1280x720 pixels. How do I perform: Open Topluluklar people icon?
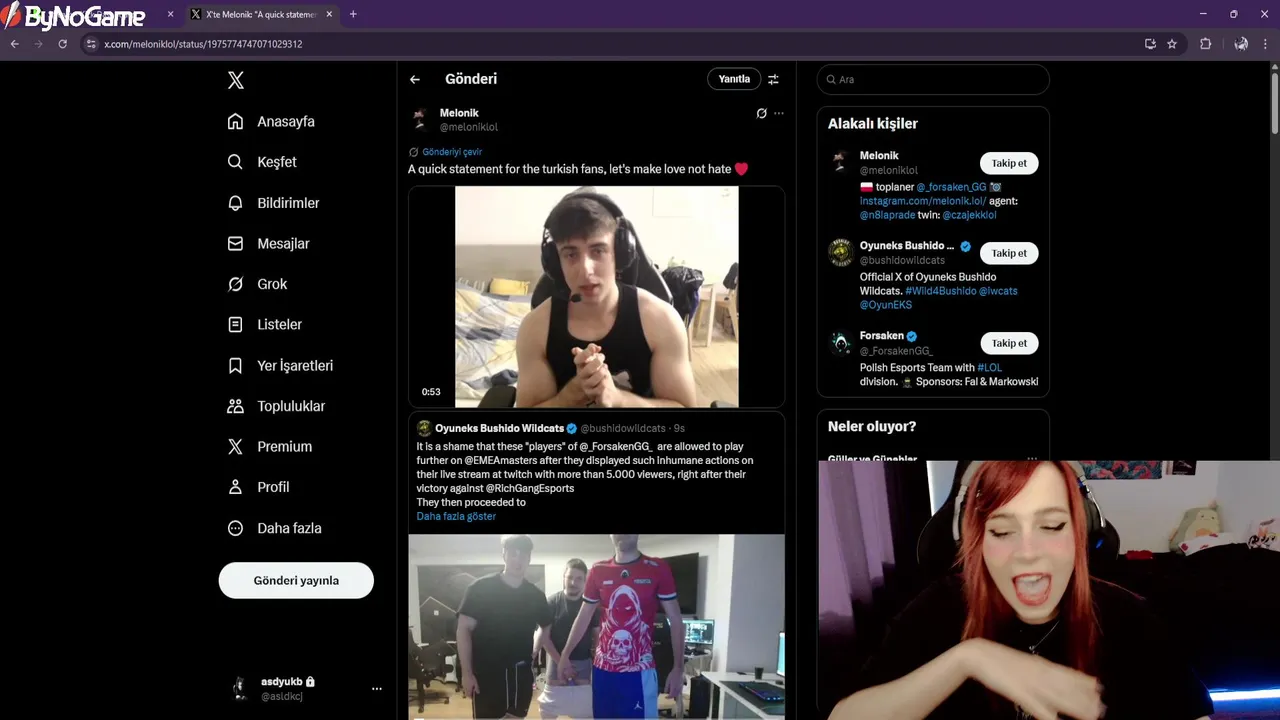[235, 406]
